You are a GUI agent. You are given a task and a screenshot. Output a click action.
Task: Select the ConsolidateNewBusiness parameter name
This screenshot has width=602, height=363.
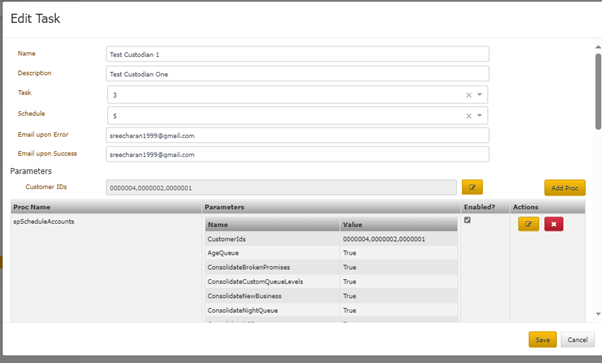point(245,296)
